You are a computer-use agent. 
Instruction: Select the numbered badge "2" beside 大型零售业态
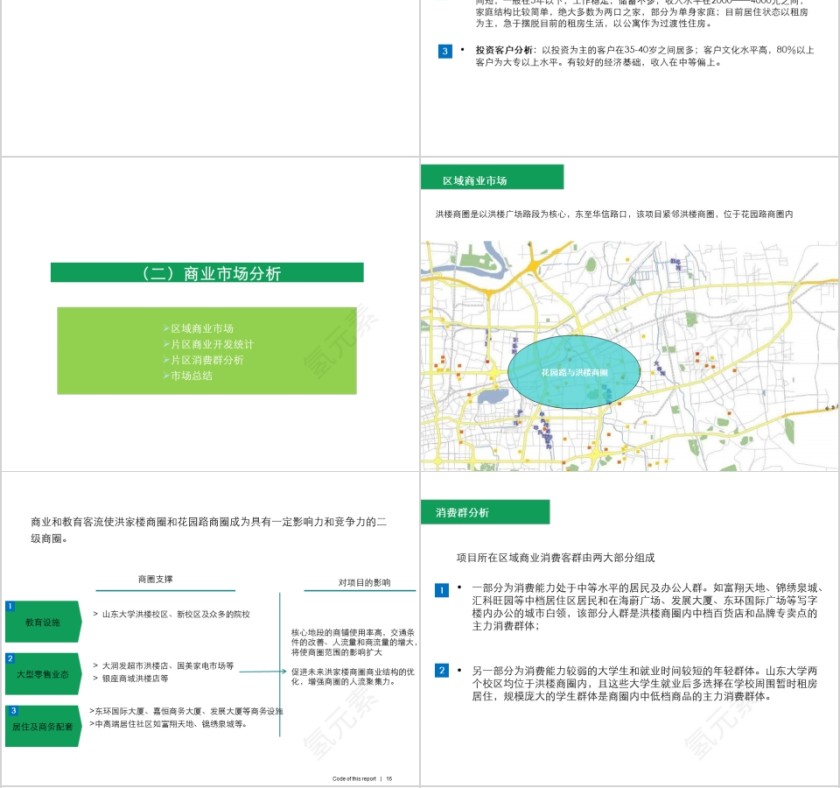click(x=10, y=656)
